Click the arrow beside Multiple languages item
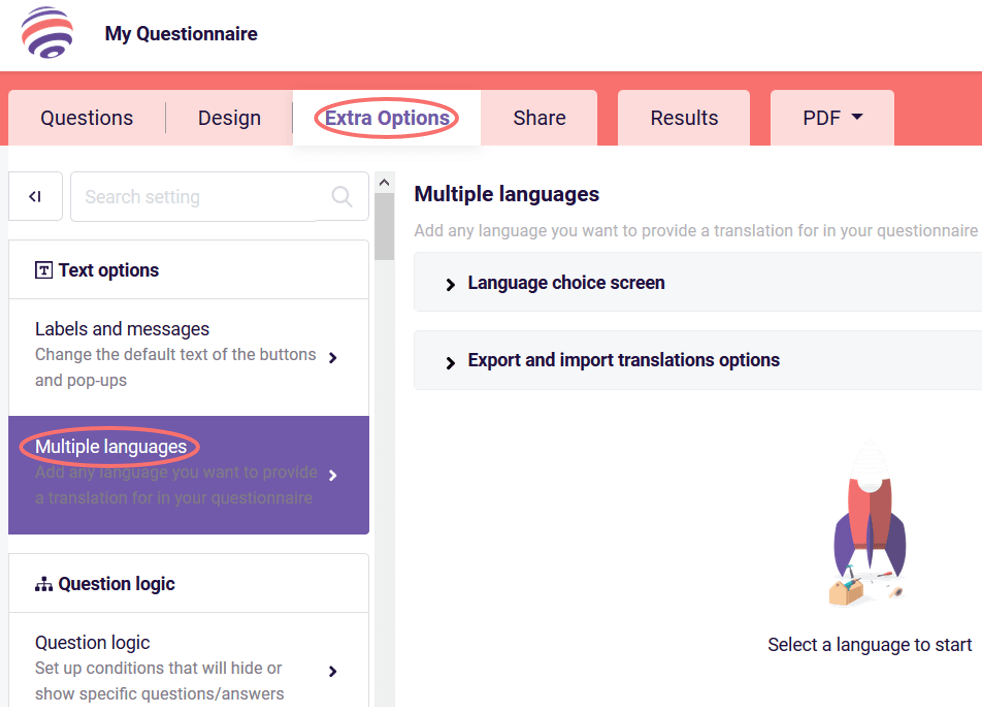 (x=333, y=476)
